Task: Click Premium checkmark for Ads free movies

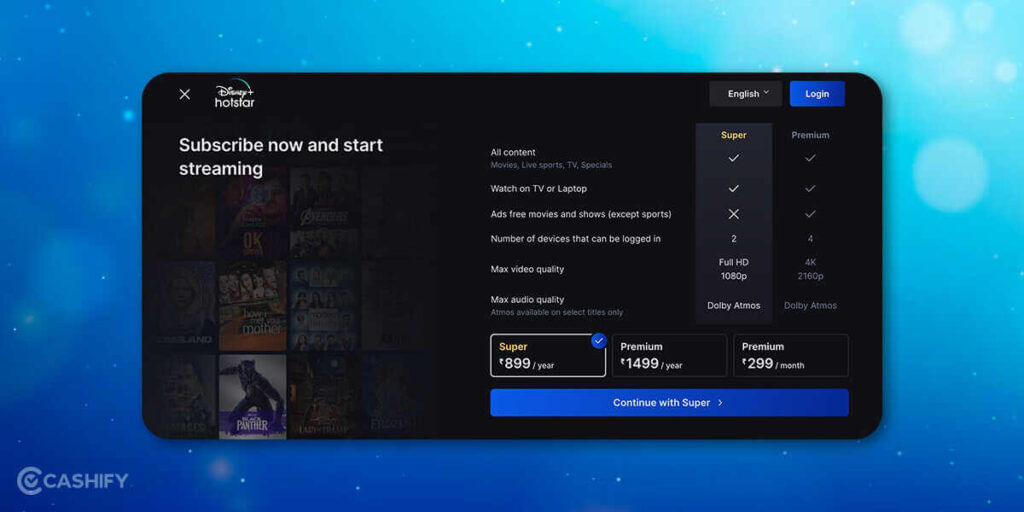Action: tap(810, 214)
